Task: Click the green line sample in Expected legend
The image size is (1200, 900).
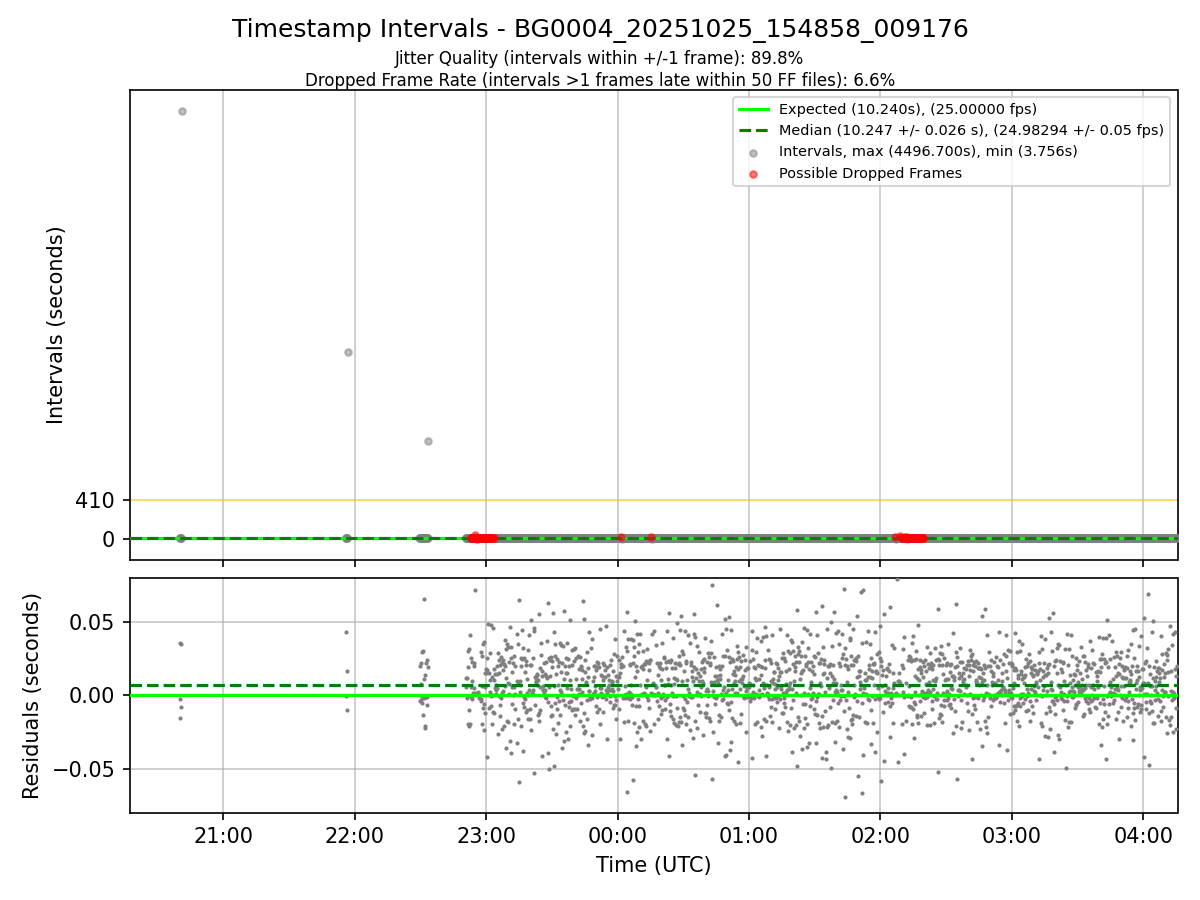Action: click(x=754, y=109)
